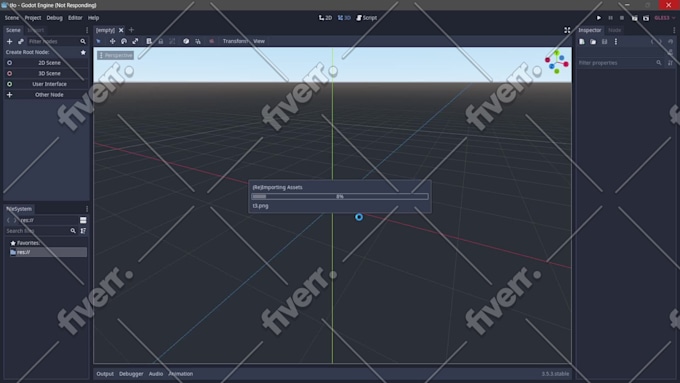680x383 pixels.
Task: Open Inspector object history icon
Action: click(x=670, y=42)
